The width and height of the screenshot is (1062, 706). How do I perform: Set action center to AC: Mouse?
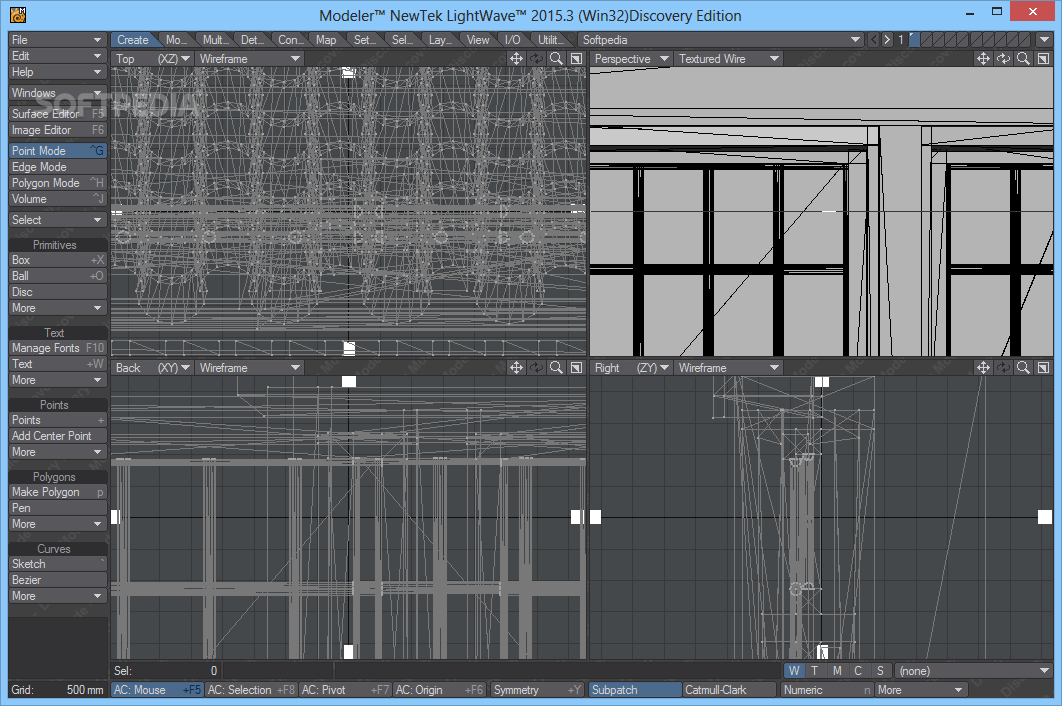click(157, 690)
